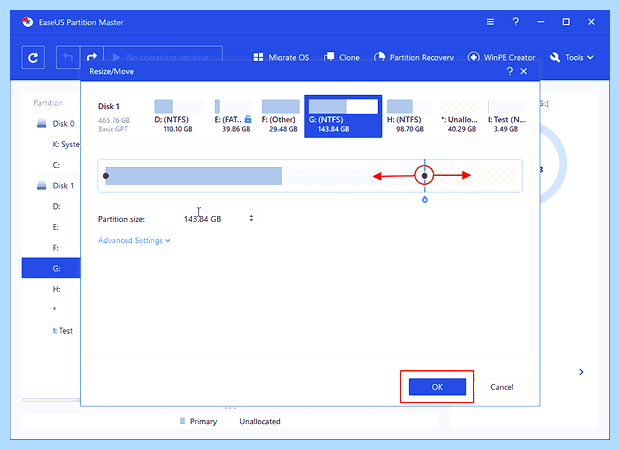This screenshot has height=450, width=620.
Task: Click the undo arrow in toolbar
Action: tap(68, 58)
